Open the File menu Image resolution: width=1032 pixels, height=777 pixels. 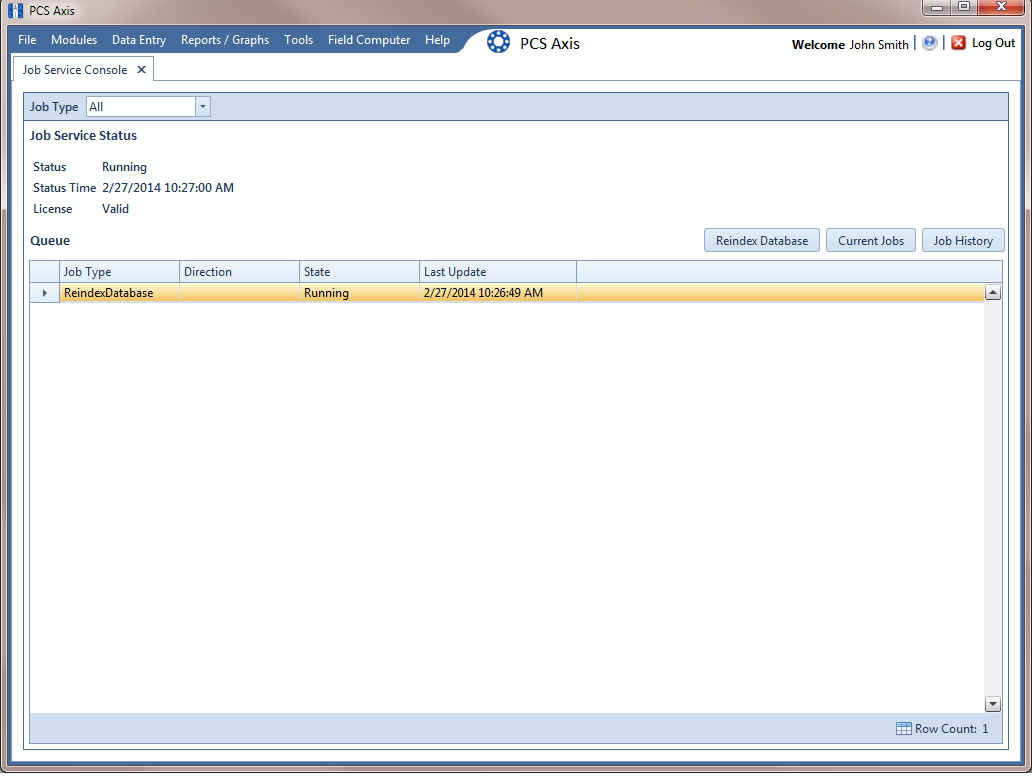(x=27, y=40)
